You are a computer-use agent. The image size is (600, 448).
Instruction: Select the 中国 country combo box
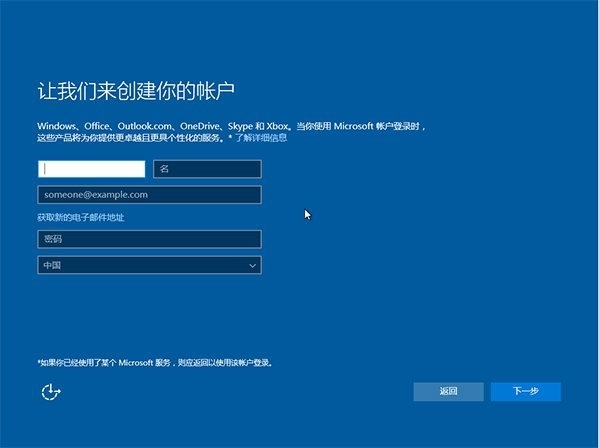[140, 266]
